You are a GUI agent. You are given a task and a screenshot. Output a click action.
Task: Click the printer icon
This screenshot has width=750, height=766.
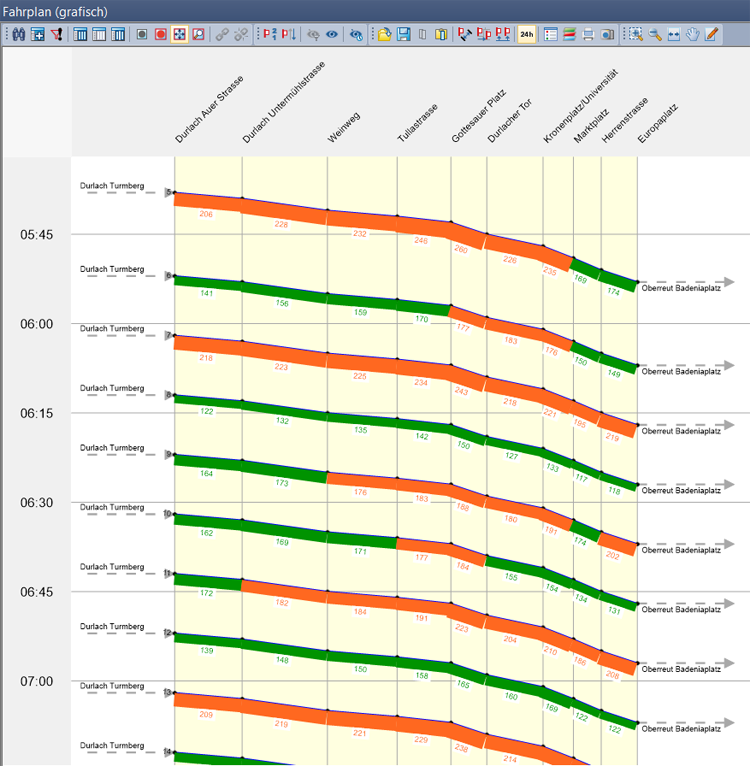coord(588,34)
